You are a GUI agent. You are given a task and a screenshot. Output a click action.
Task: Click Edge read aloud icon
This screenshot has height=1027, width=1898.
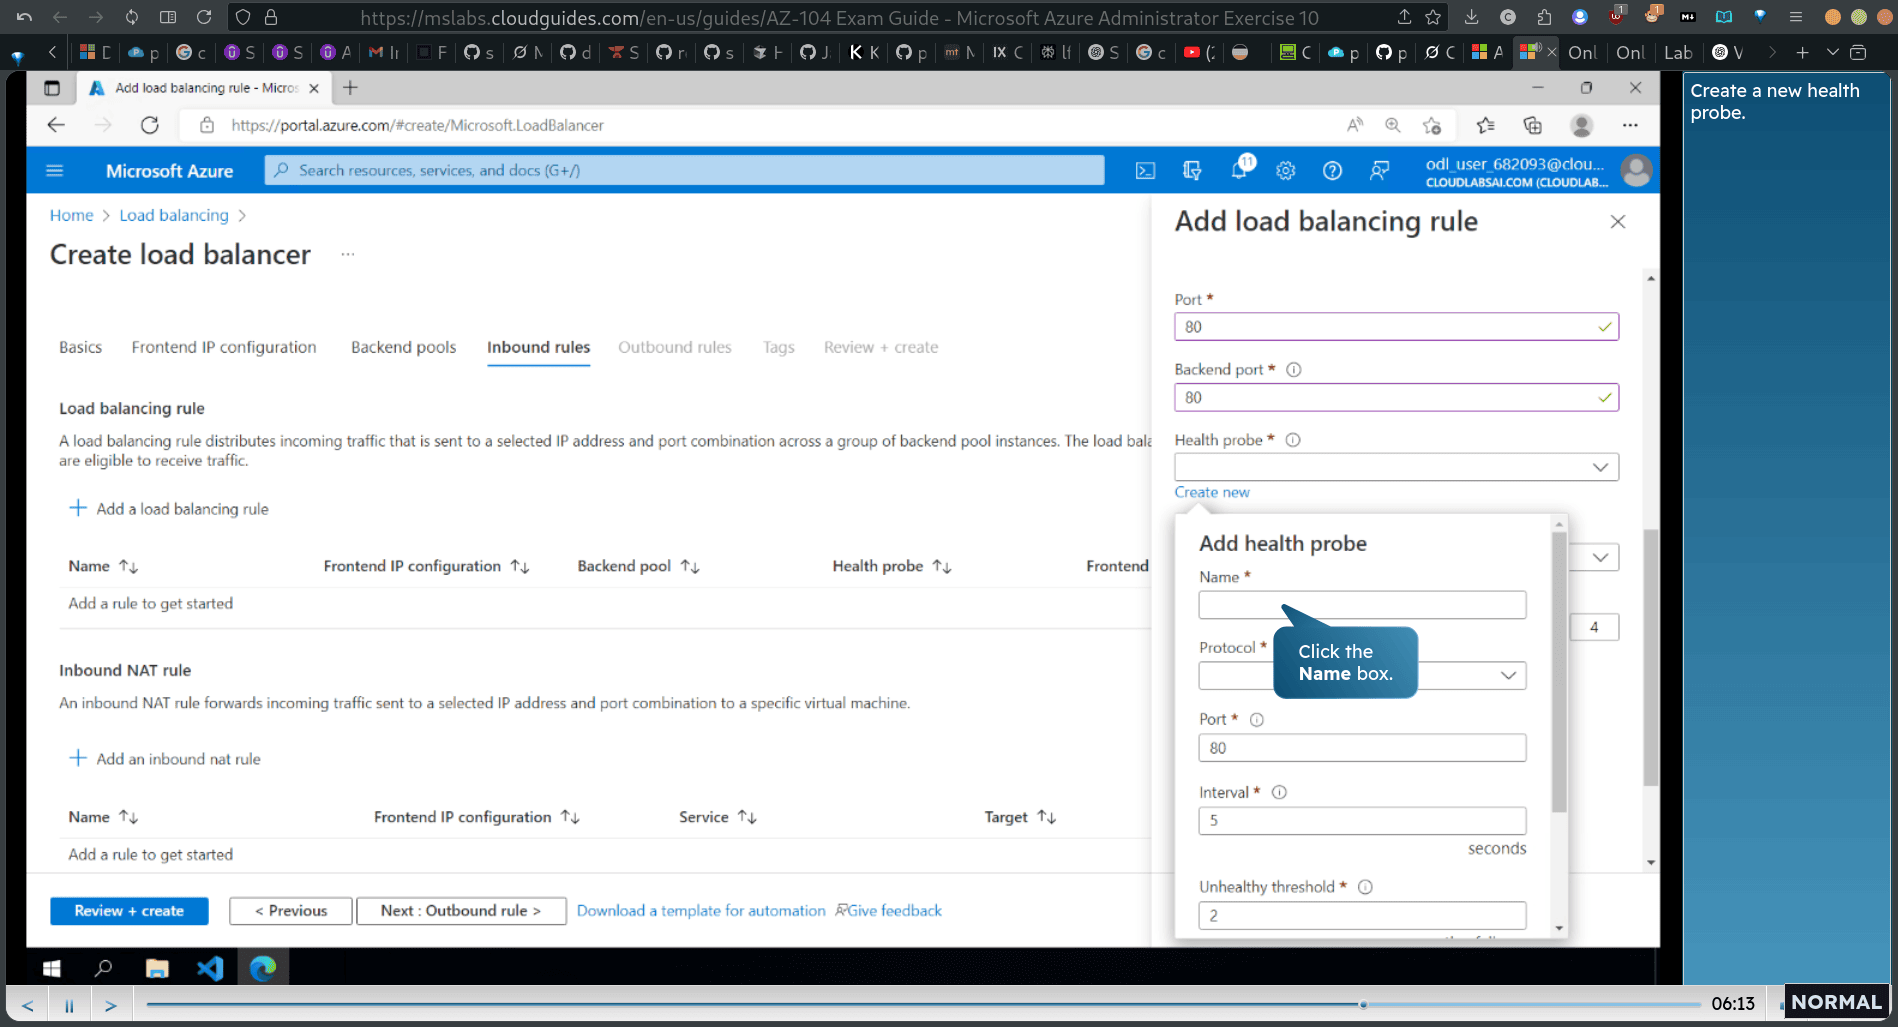[1355, 125]
